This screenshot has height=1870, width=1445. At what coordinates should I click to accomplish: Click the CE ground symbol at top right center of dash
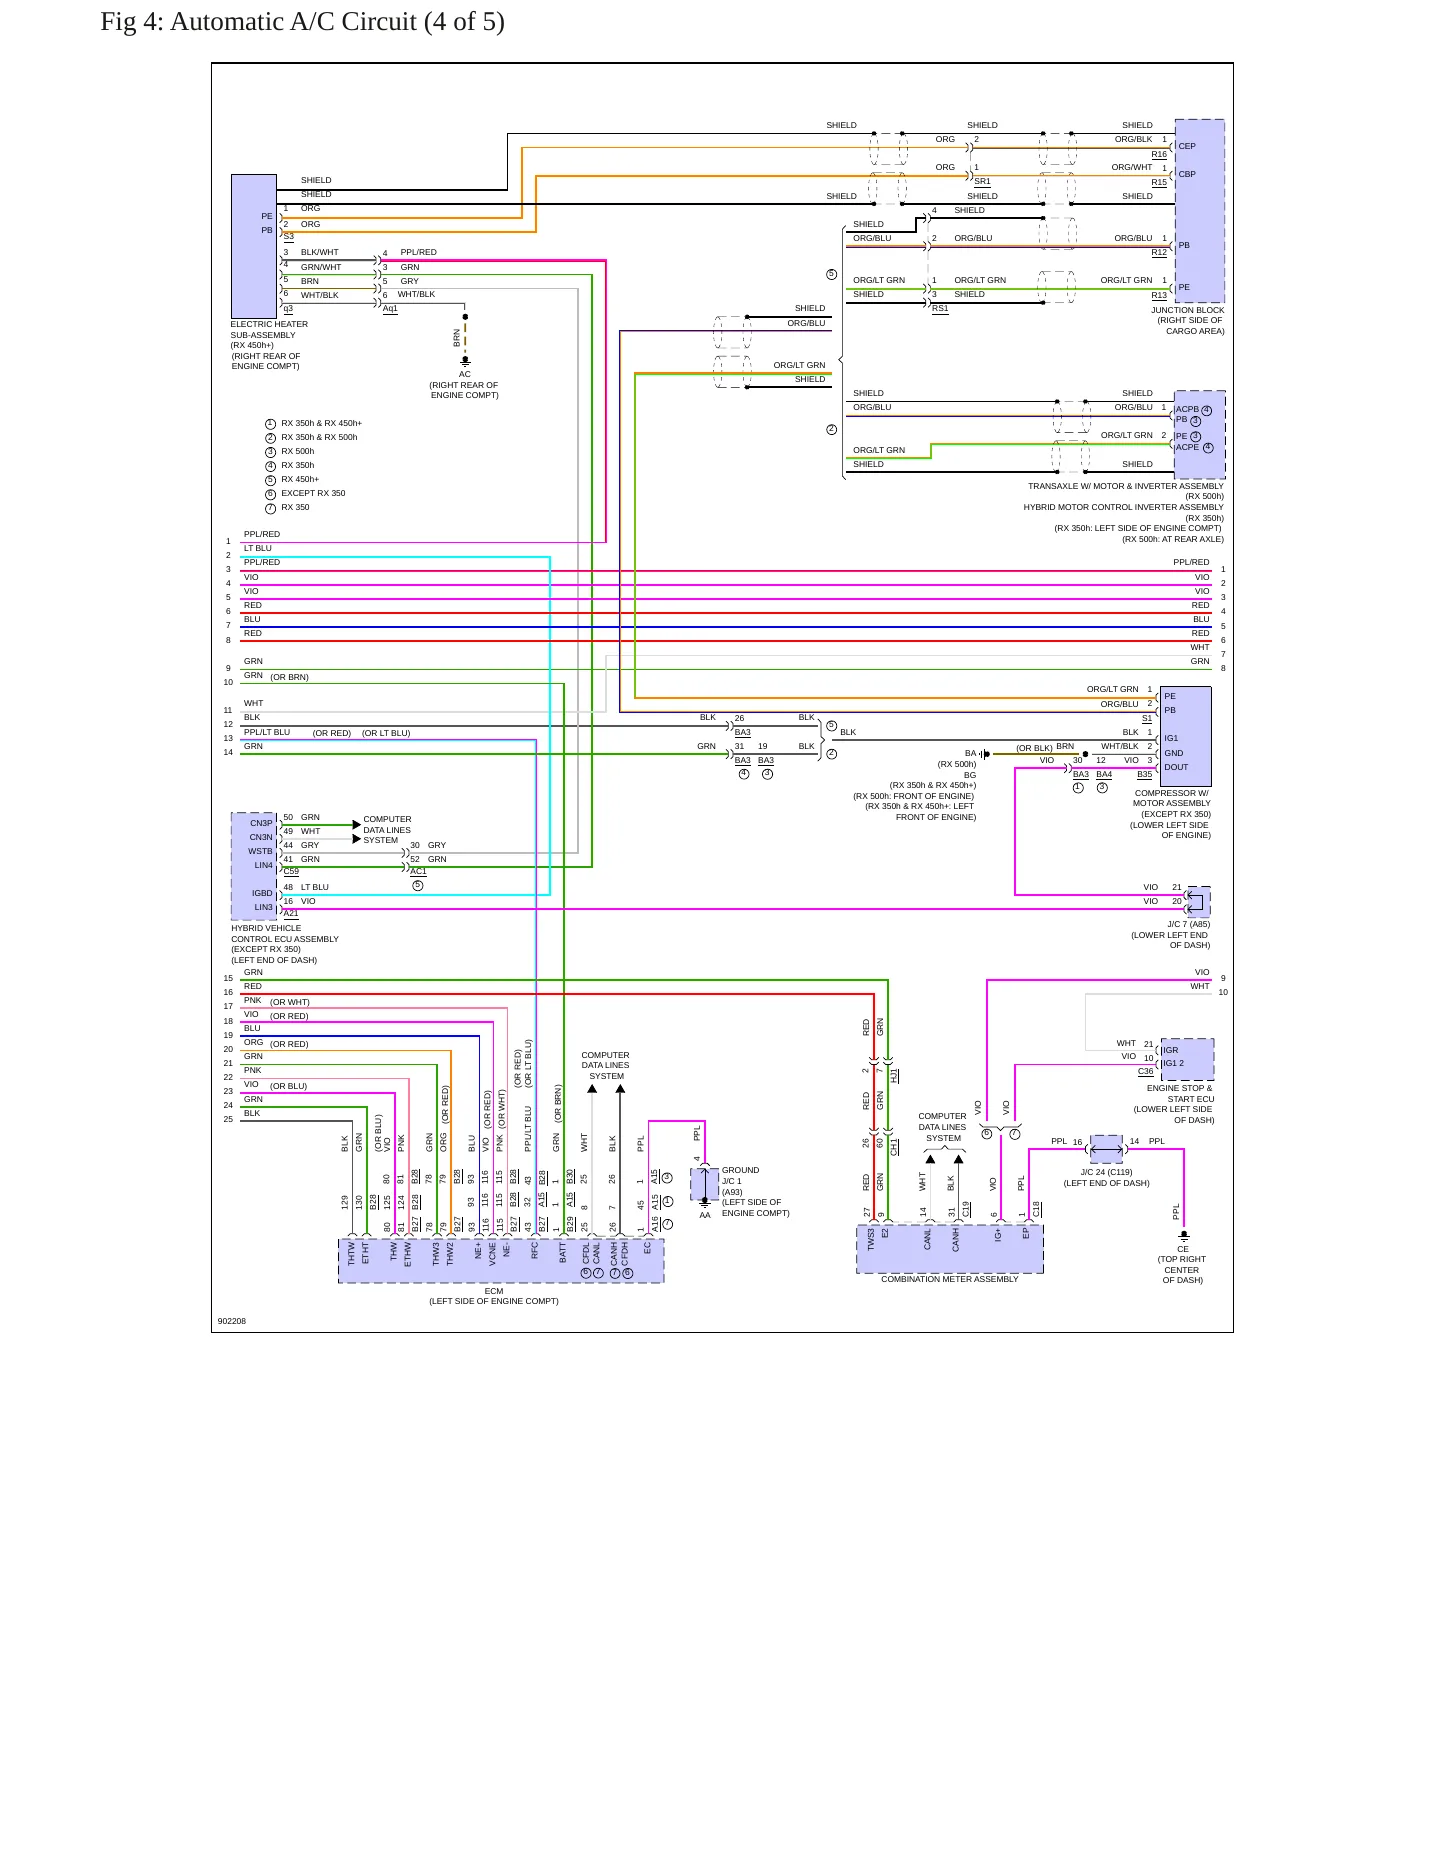1184,1237
